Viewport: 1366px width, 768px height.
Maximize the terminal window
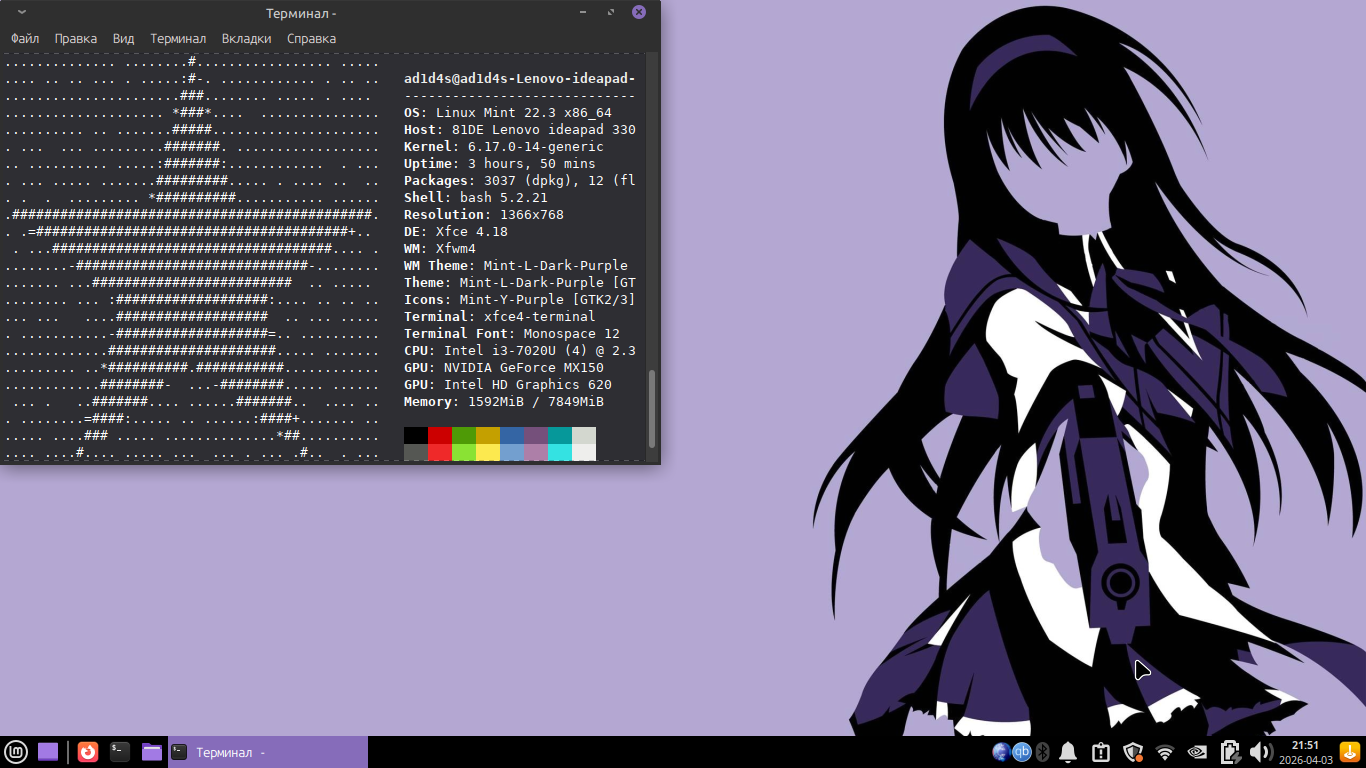[x=611, y=13]
